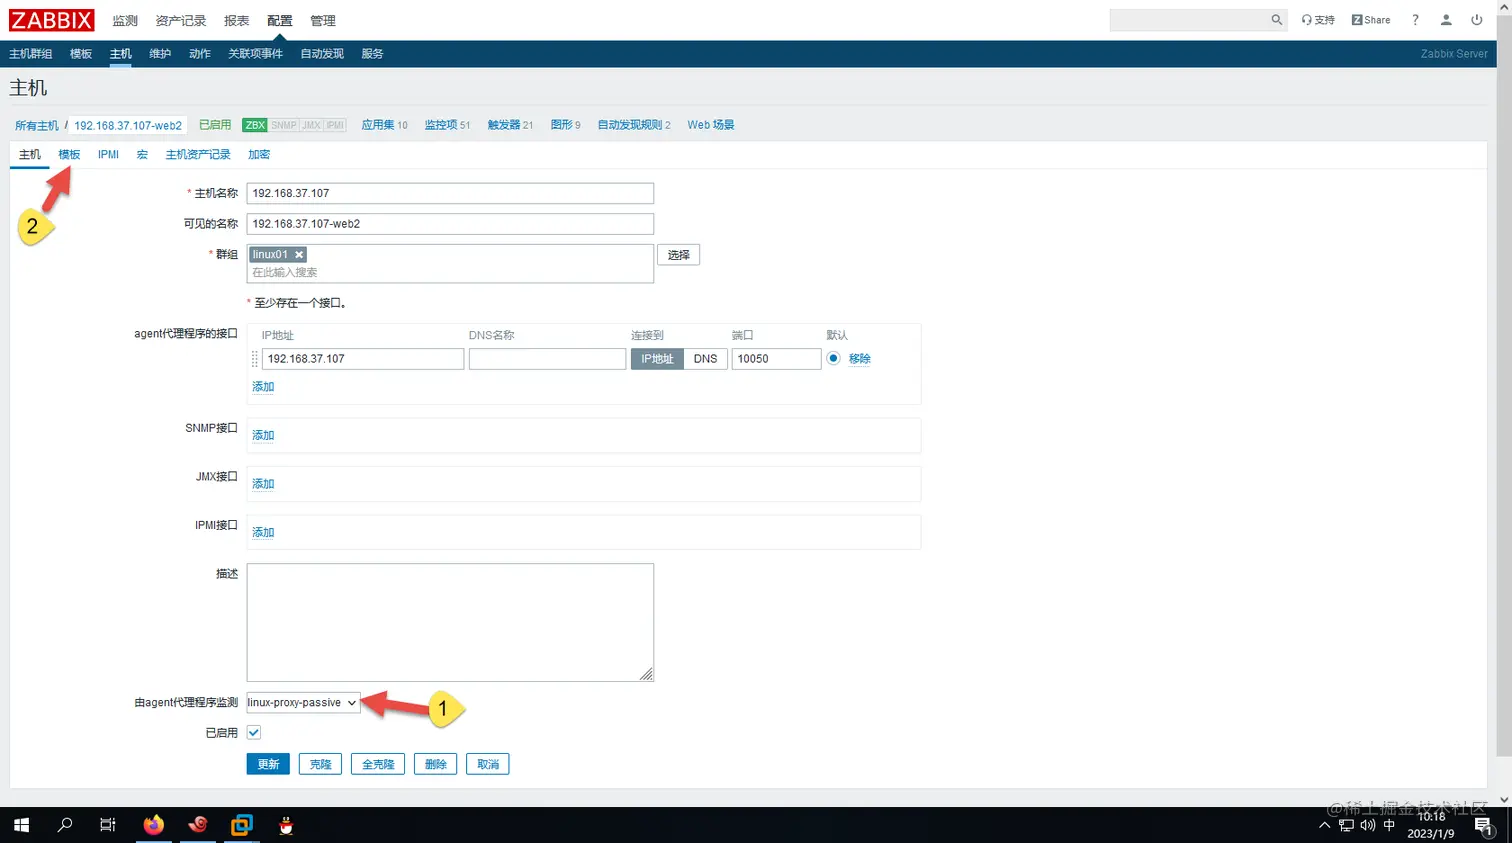
Task: Click the 删除 button
Action: (435, 764)
